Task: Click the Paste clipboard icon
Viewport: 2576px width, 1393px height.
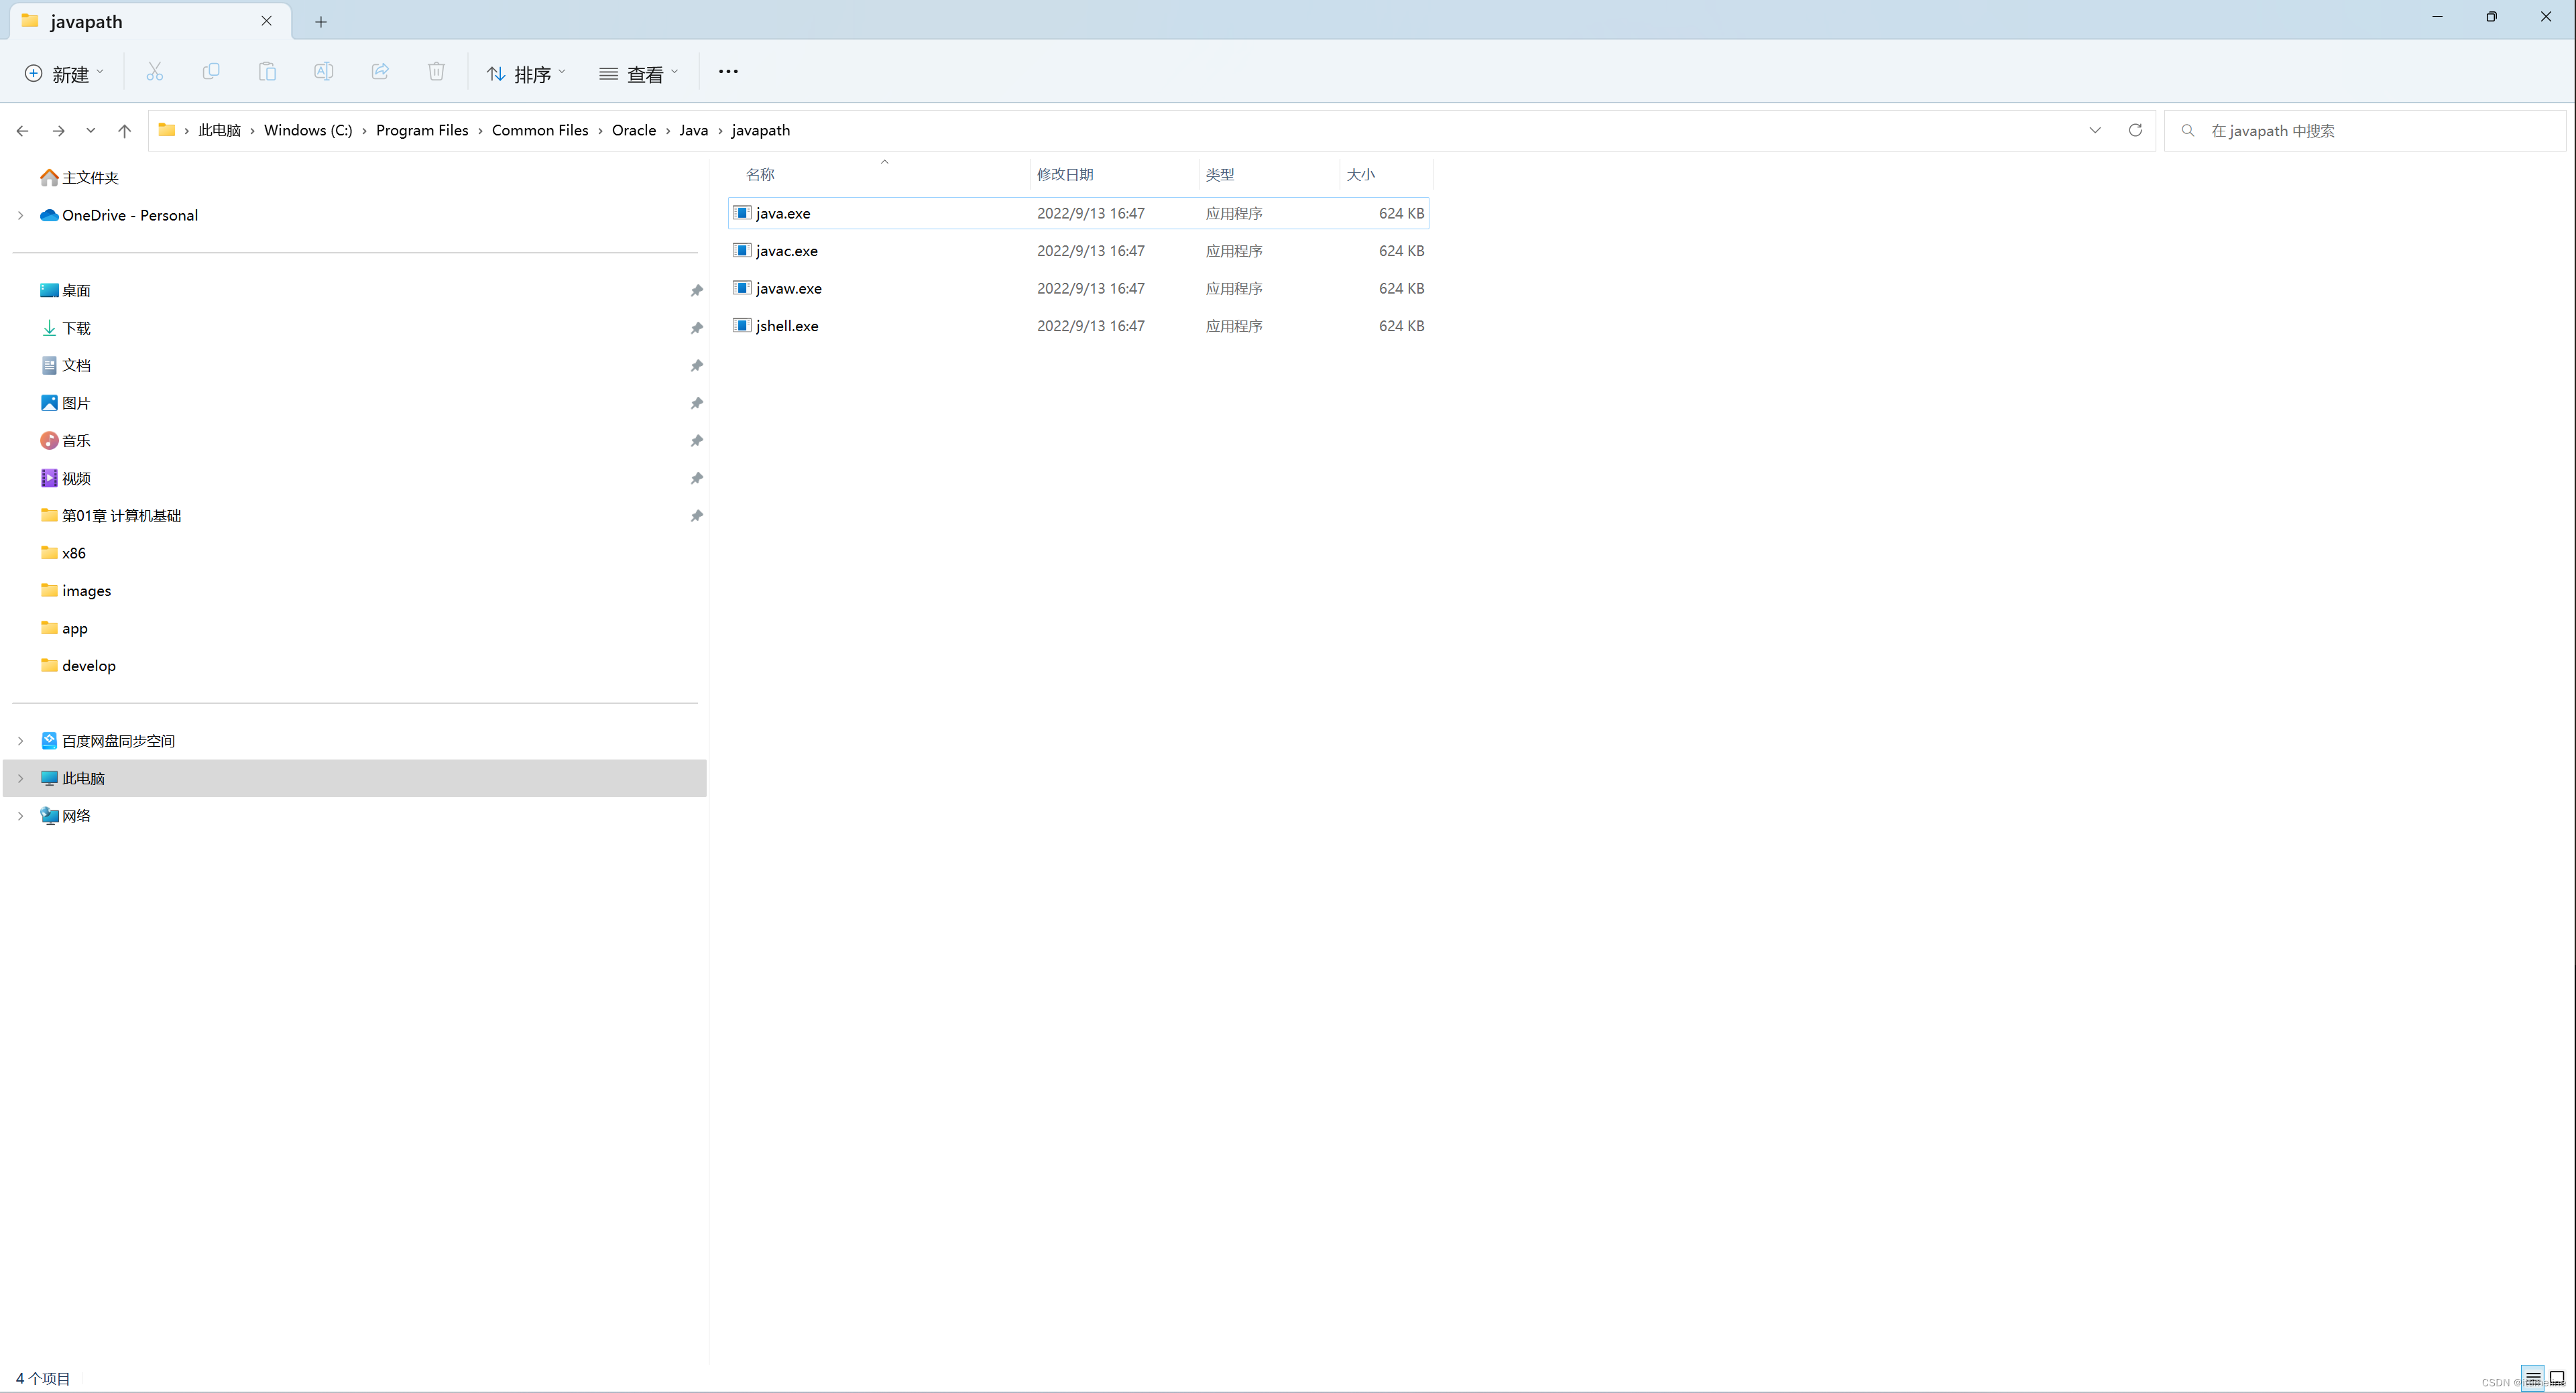Action: tap(267, 72)
